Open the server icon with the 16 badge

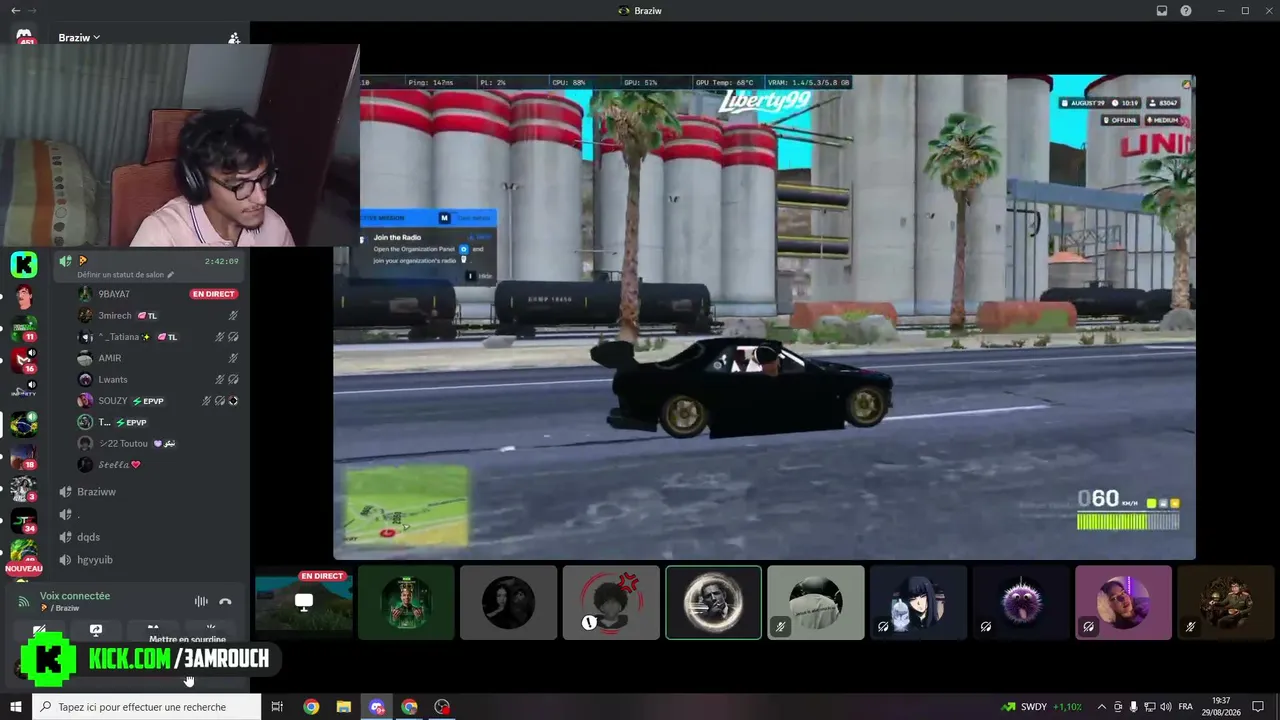point(24,360)
